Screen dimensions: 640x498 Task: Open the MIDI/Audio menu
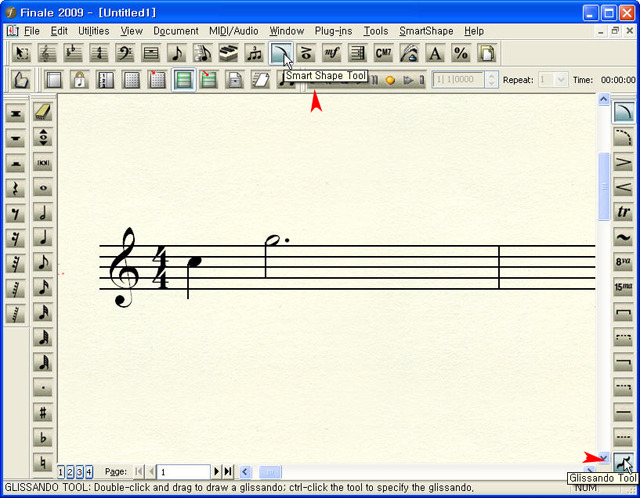(234, 31)
